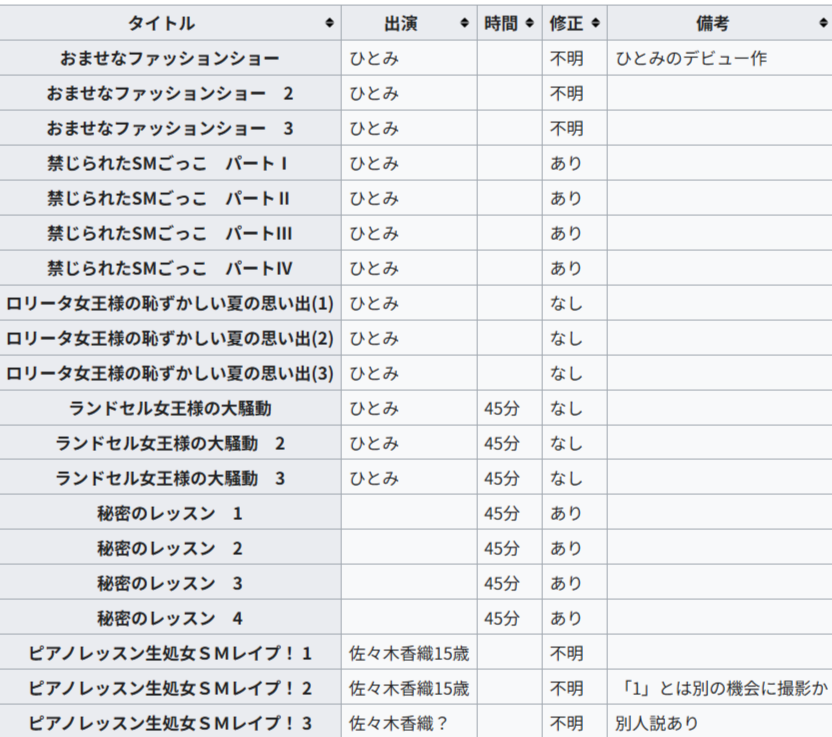Sort the table by 時間 arrow icon
The height and width of the screenshot is (737, 832).
point(530,23)
